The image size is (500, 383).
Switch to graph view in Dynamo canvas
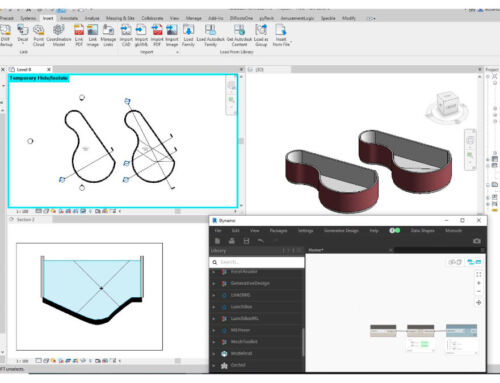click(x=474, y=262)
